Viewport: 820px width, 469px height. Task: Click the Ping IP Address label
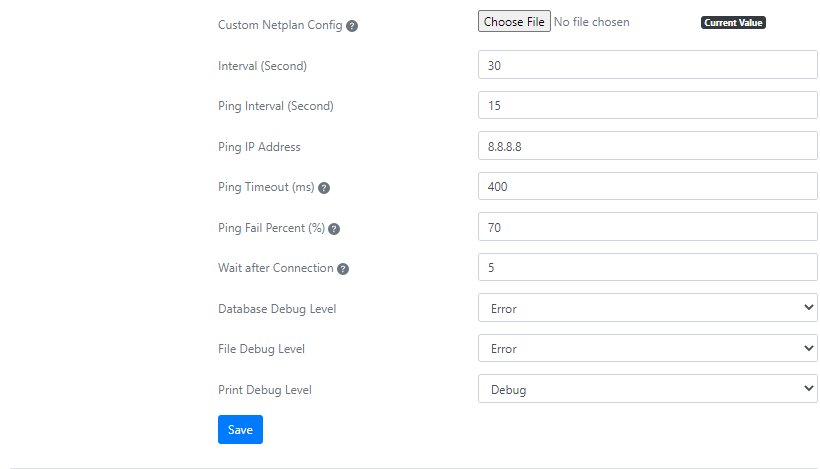point(259,147)
